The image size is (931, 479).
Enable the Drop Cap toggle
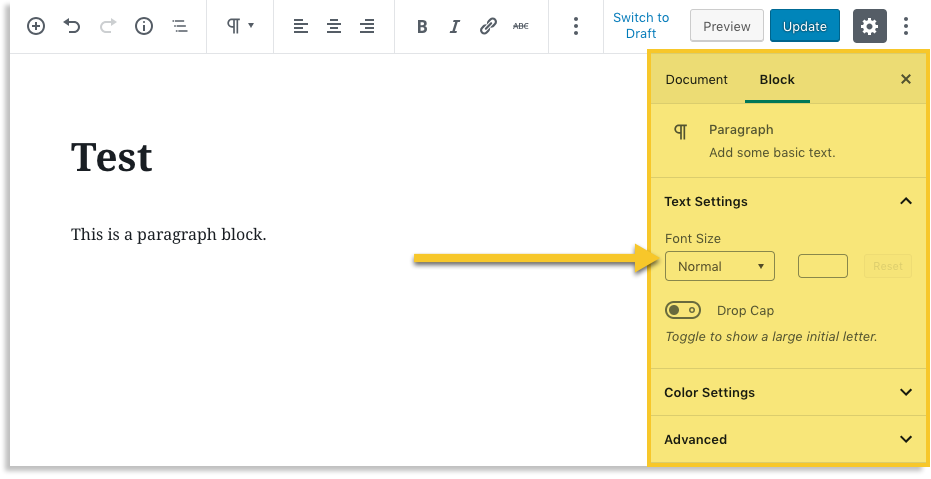[683, 311]
